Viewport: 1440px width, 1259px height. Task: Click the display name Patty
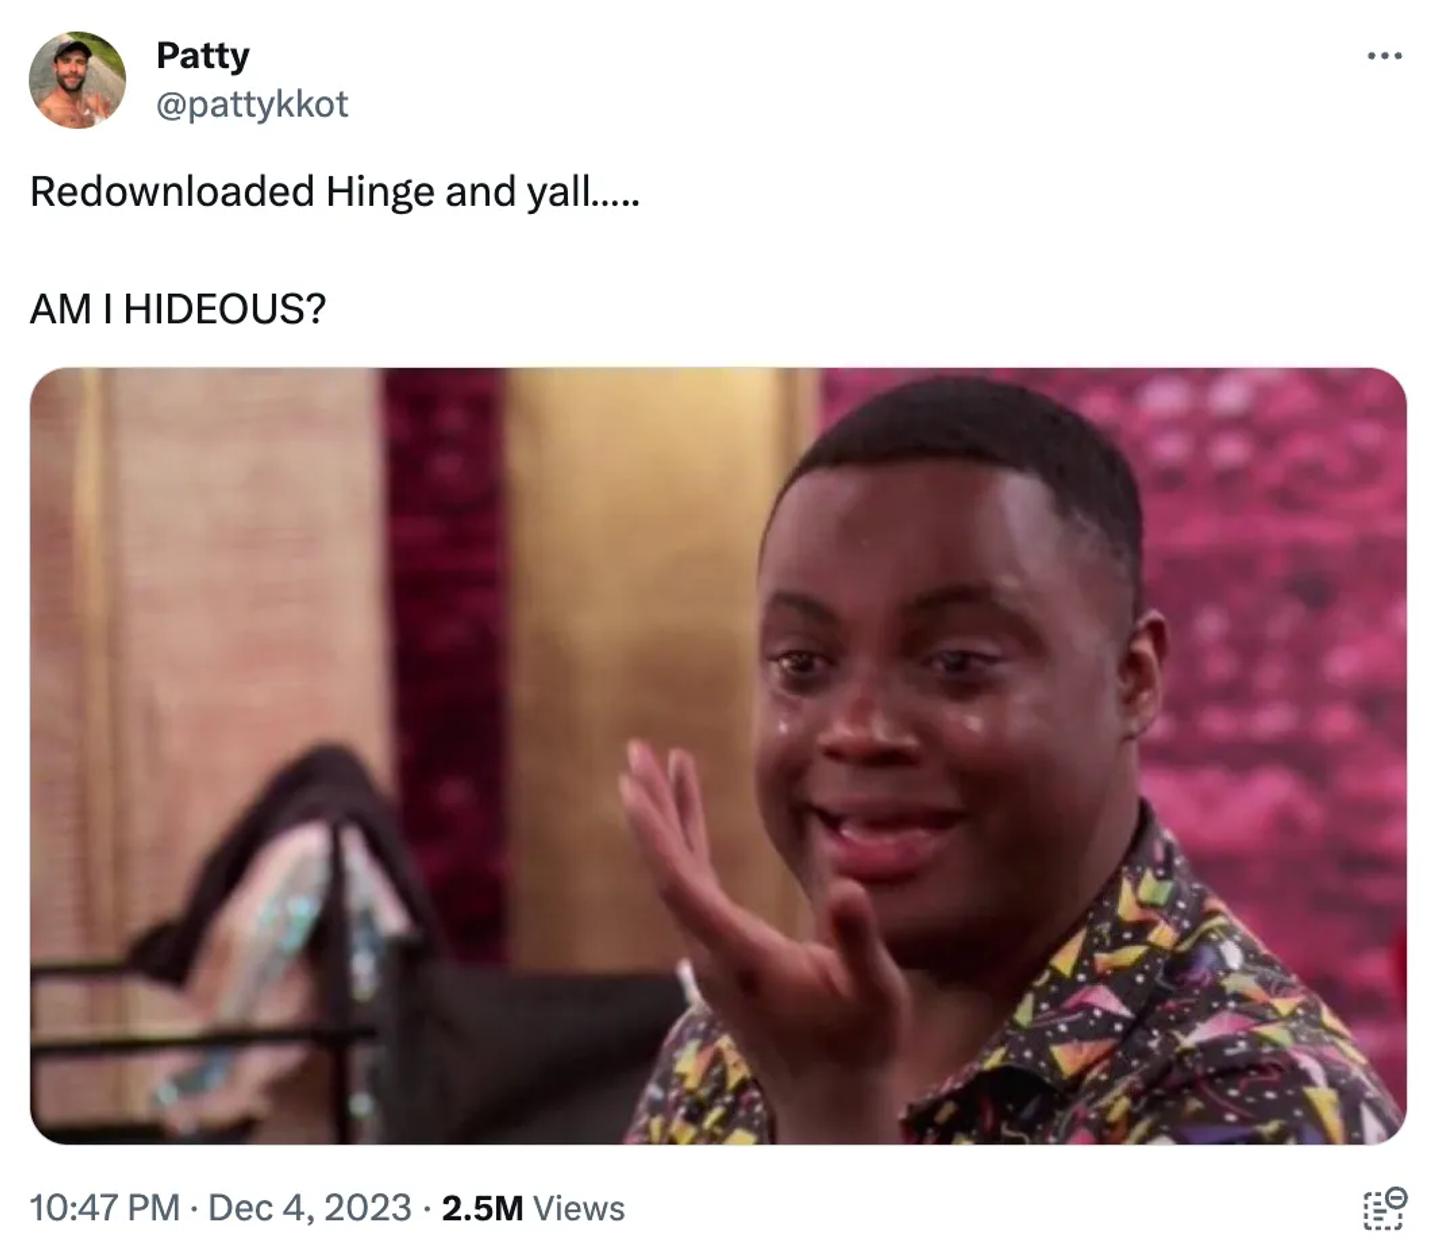pyautogui.click(x=203, y=56)
